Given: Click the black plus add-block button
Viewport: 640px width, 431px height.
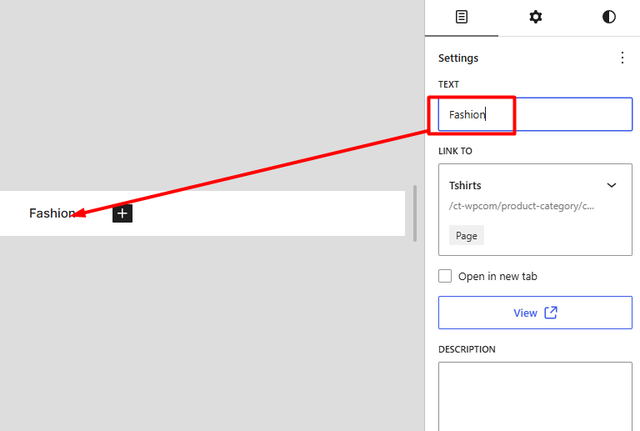Looking at the screenshot, I should click(122, 213).
